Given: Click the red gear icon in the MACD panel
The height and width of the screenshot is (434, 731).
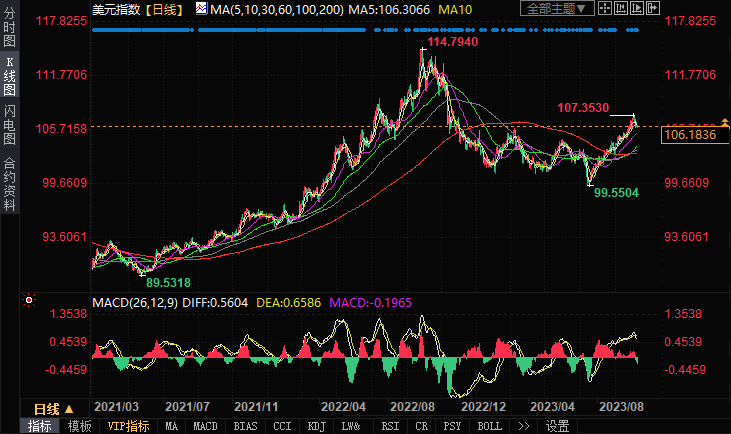Looking at the screenshot, I should [x=27, y=300].
